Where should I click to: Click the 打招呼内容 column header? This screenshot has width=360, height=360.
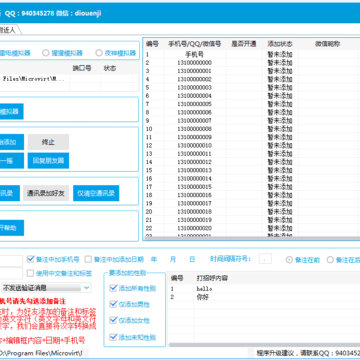(x=212, y=278)
